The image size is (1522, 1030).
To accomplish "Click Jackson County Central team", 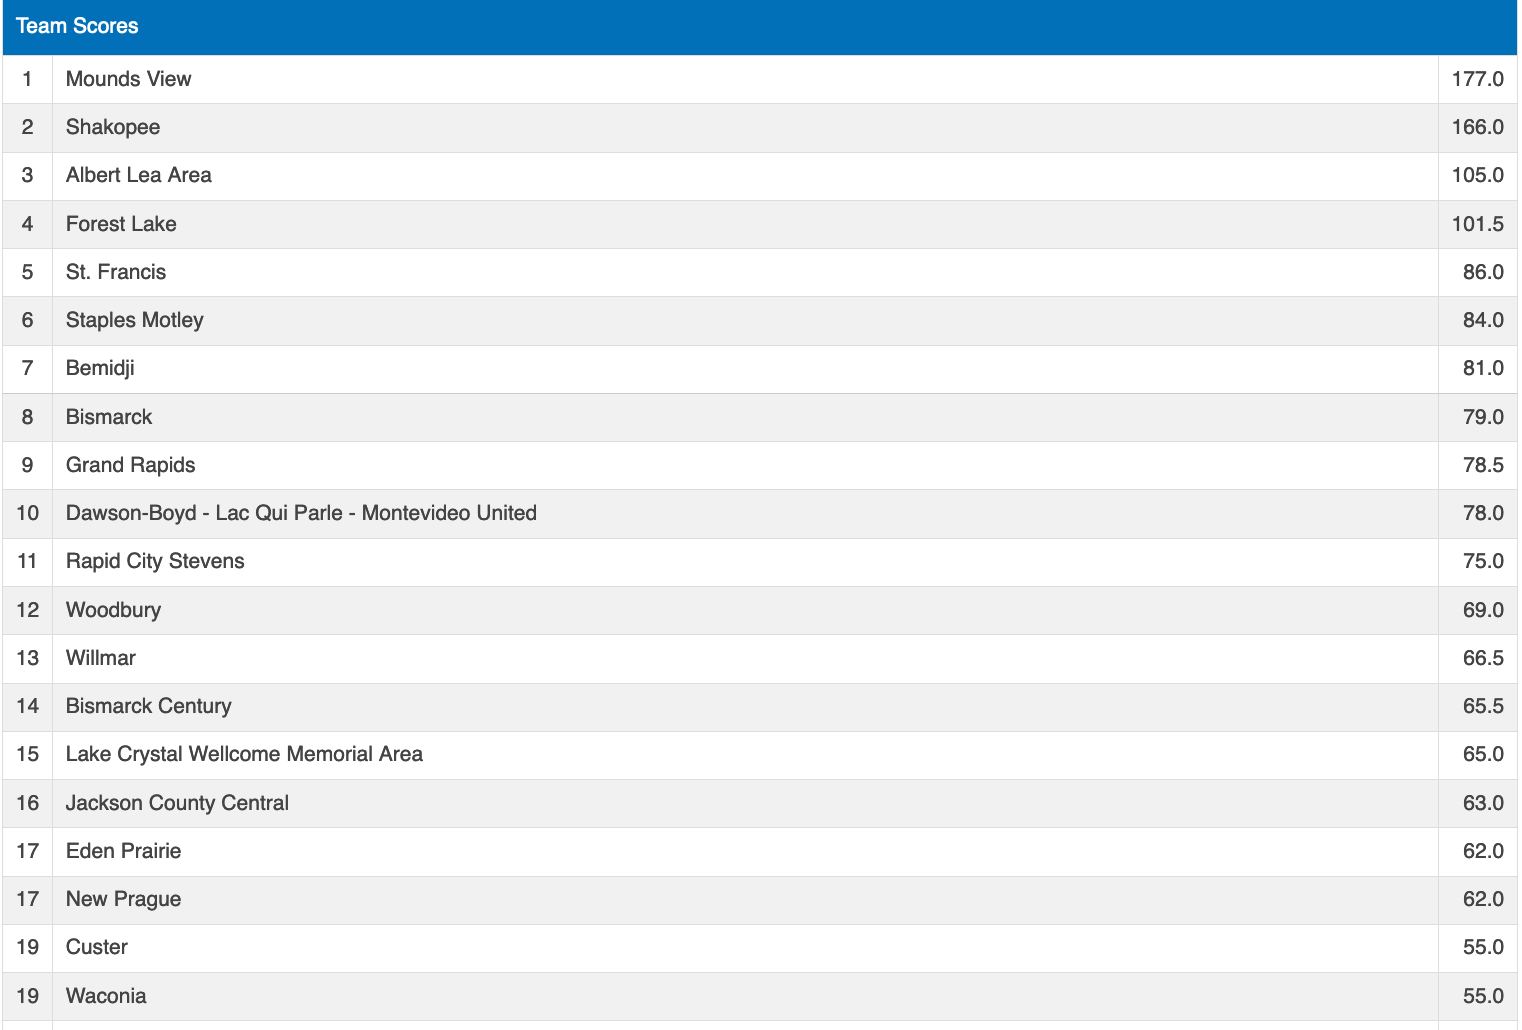I will [177, 803].
